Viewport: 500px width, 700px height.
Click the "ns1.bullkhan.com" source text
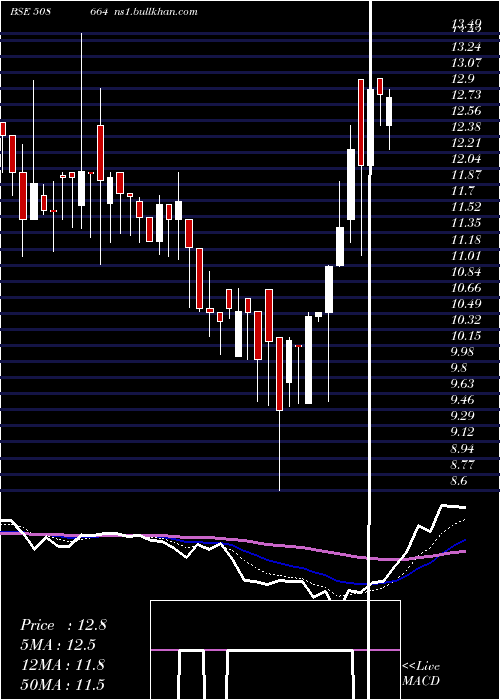point(156,12)
